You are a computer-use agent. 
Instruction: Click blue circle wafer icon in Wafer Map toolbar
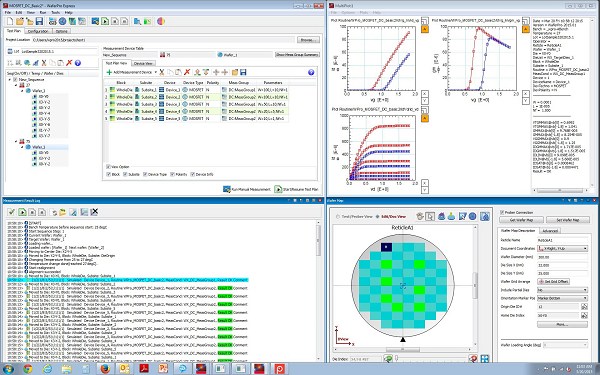click(x=473, y=216)
